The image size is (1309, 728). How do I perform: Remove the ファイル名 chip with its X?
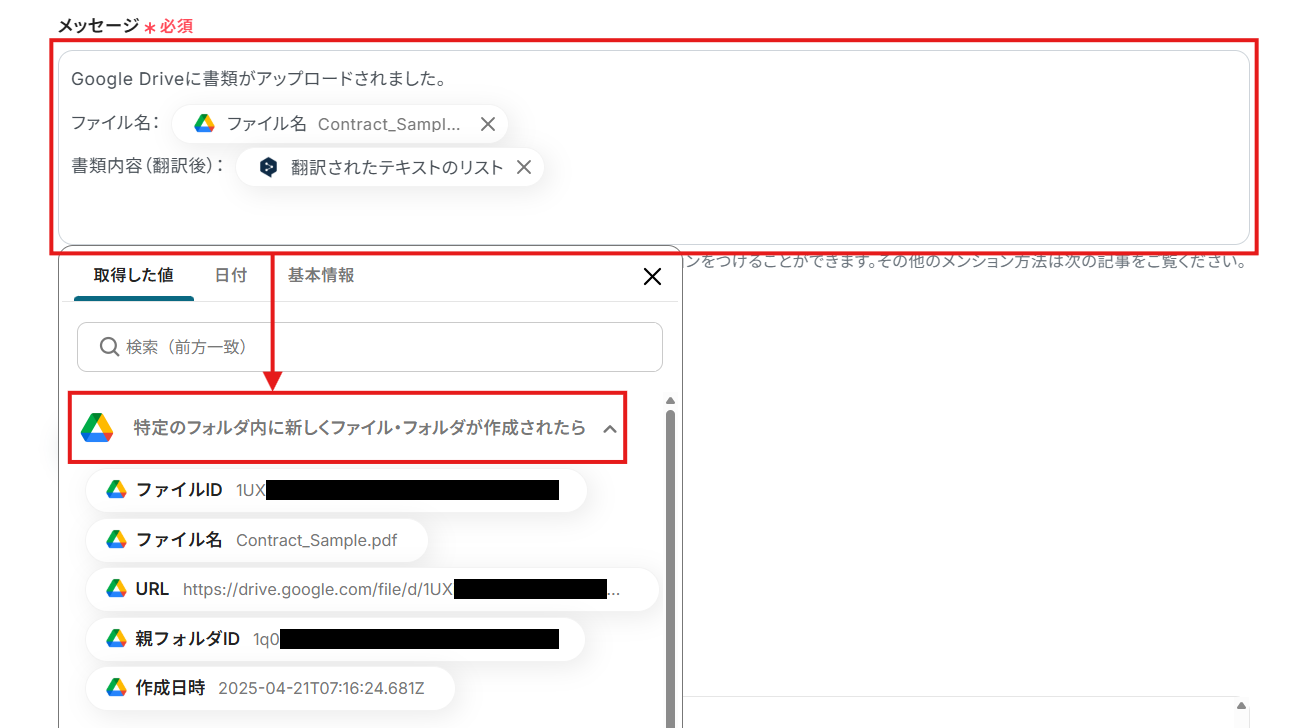[488, 122]
